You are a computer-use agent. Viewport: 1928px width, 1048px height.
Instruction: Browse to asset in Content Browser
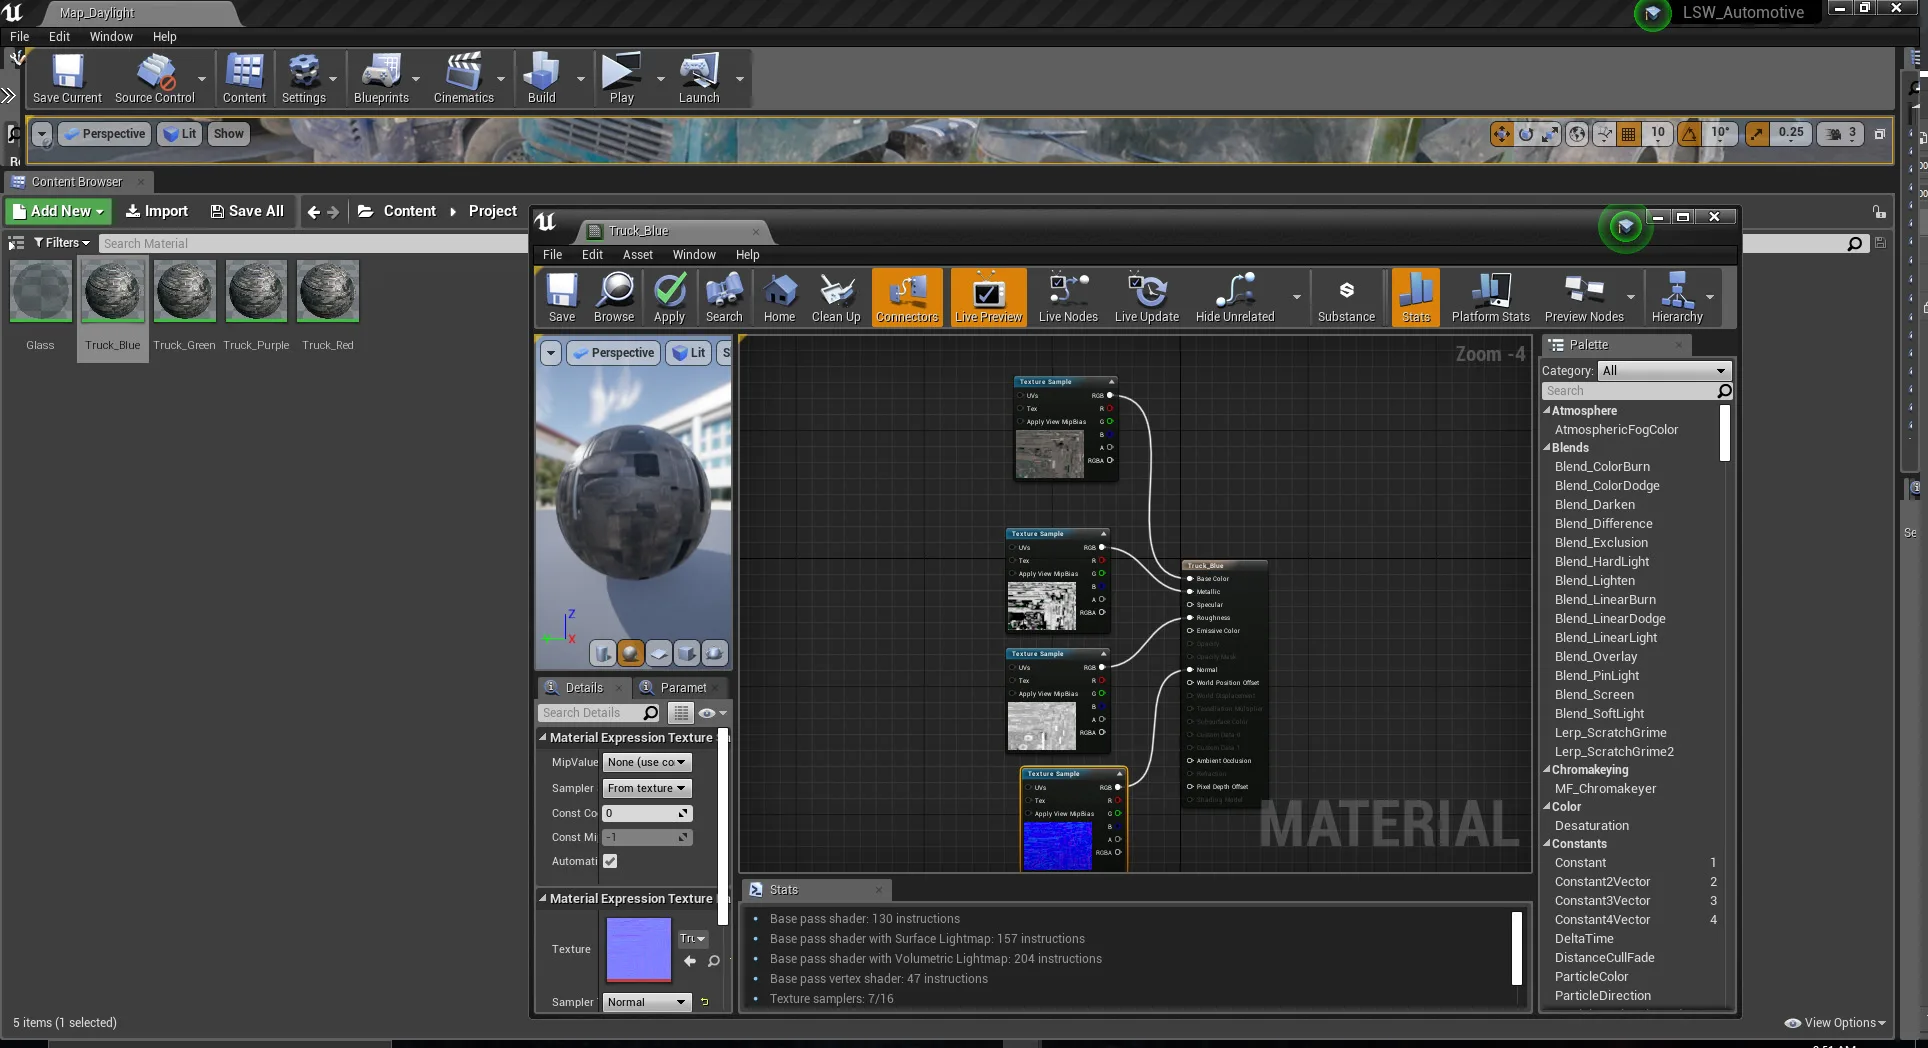[x=614, y=297]
